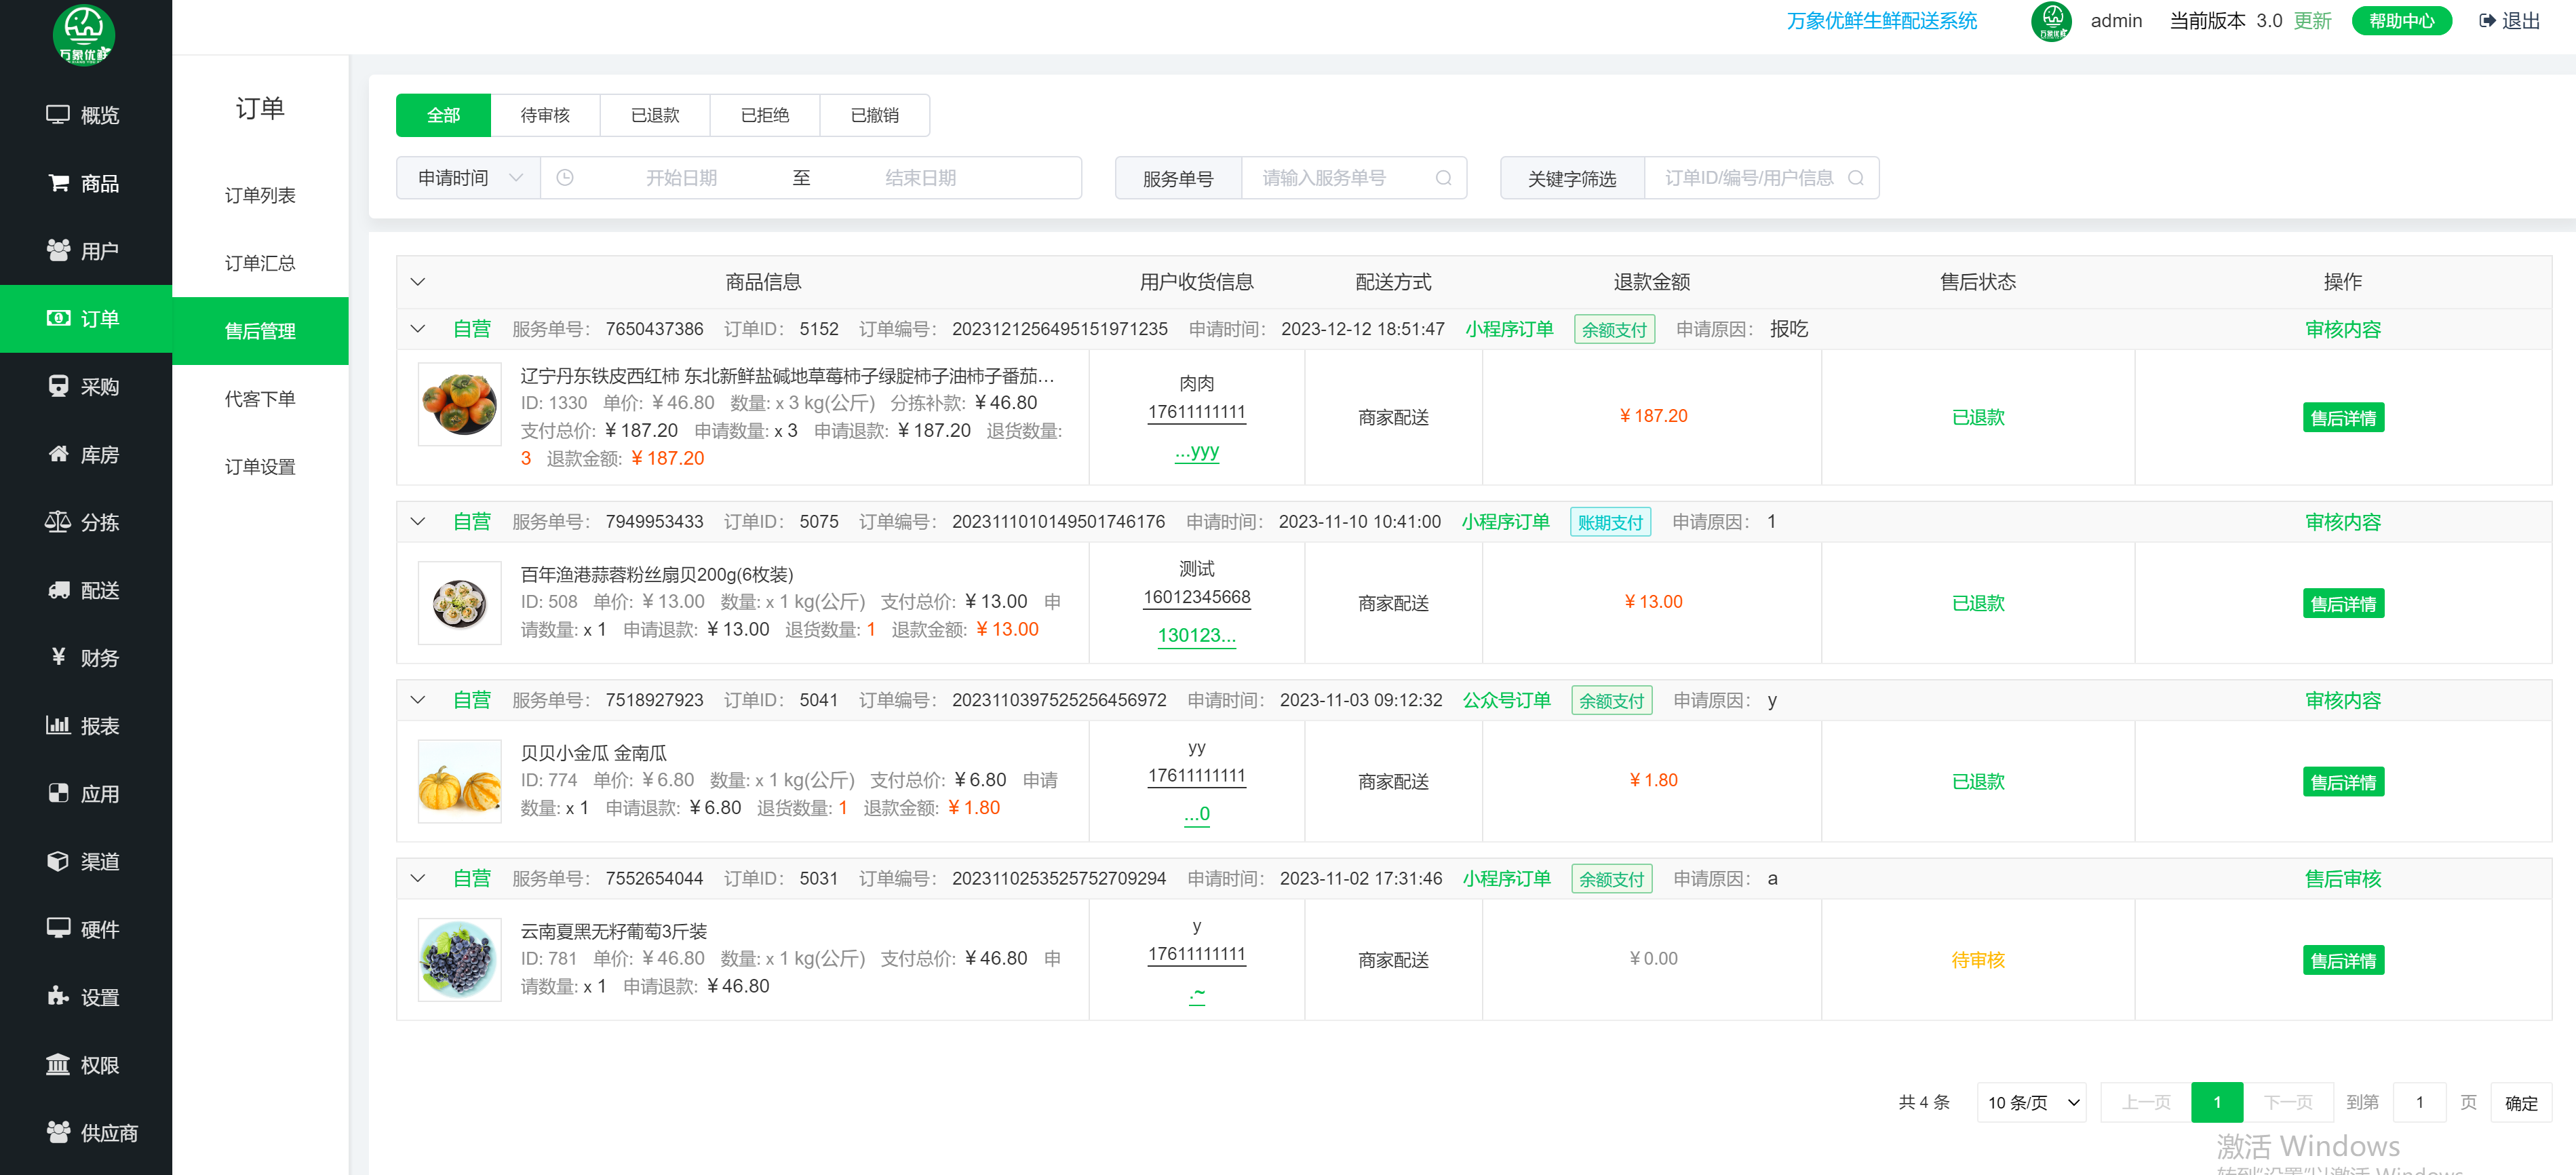Open the 财务 yen finance icon
The image size is (2576, 1175).
[x=58, y=657]
